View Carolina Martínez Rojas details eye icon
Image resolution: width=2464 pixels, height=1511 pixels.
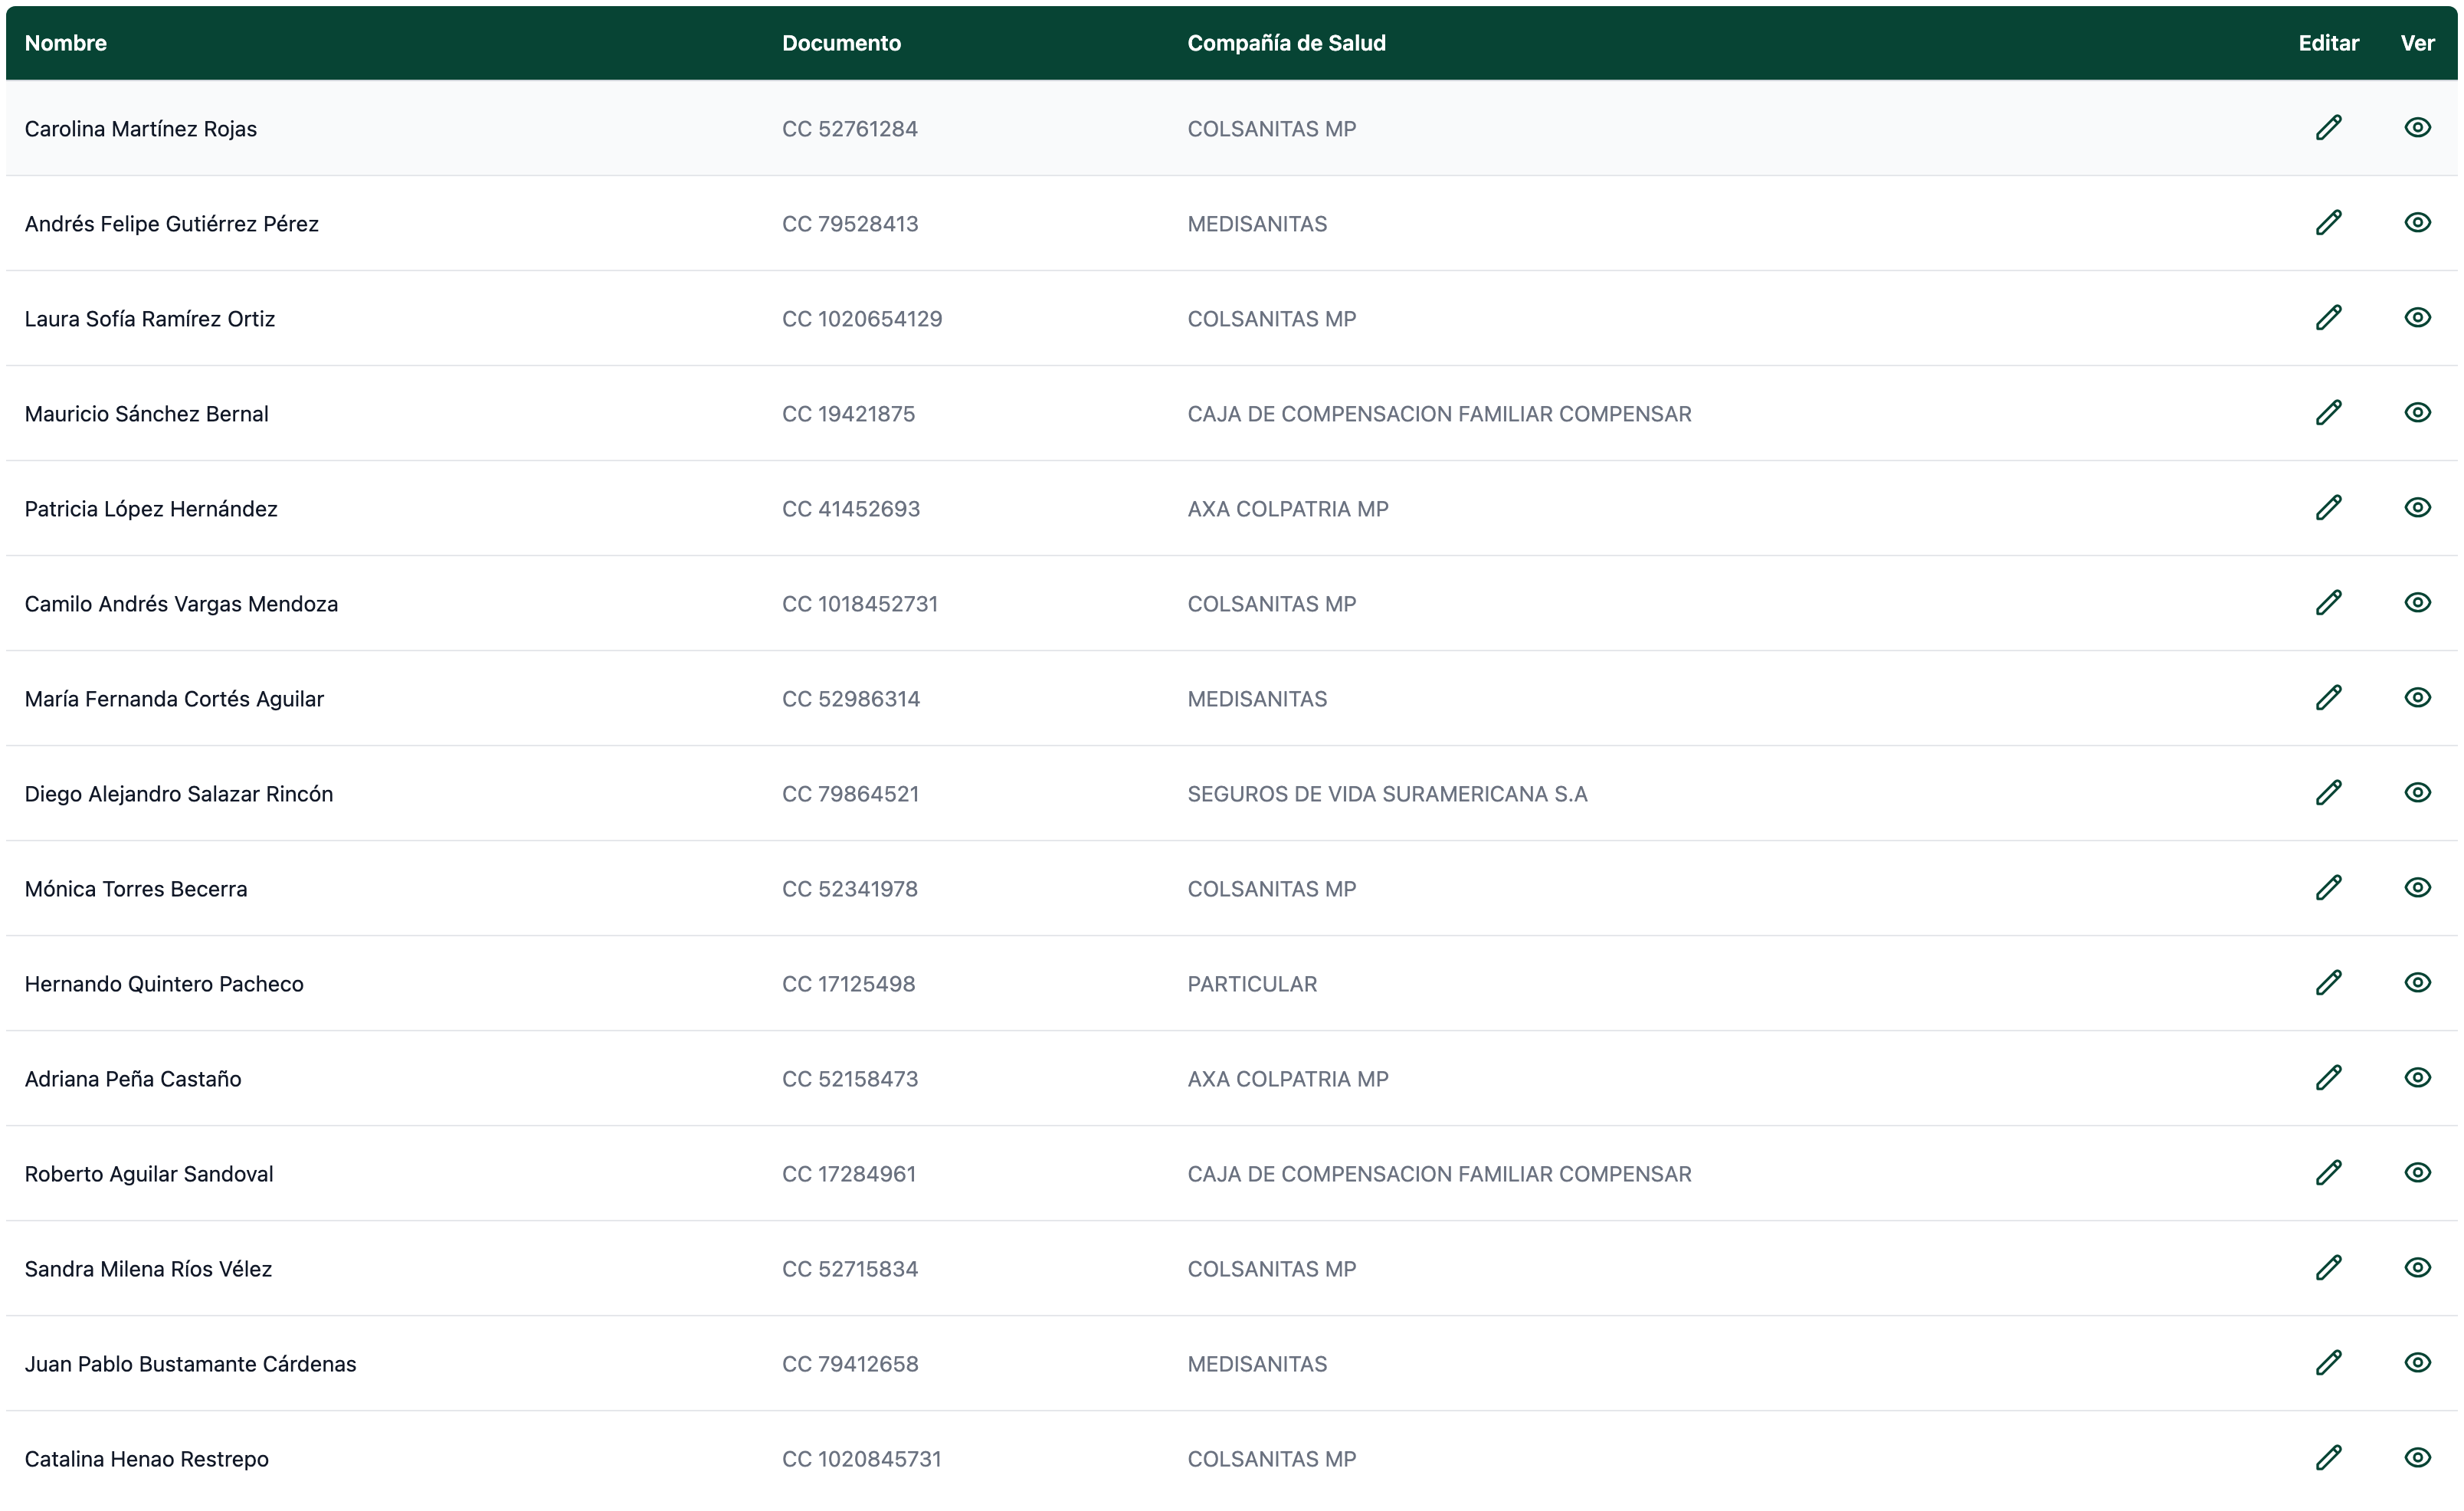tap(2417, 128)
